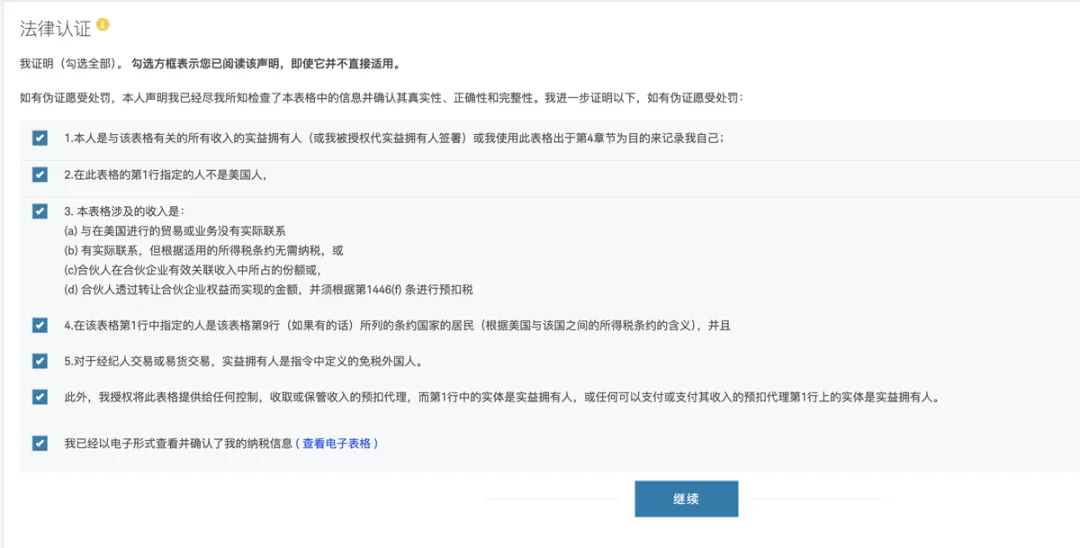Click statement 1 text about 实益拥有人
The height and width of the screenshot is (548, 1080).
[x=393, y=138]
